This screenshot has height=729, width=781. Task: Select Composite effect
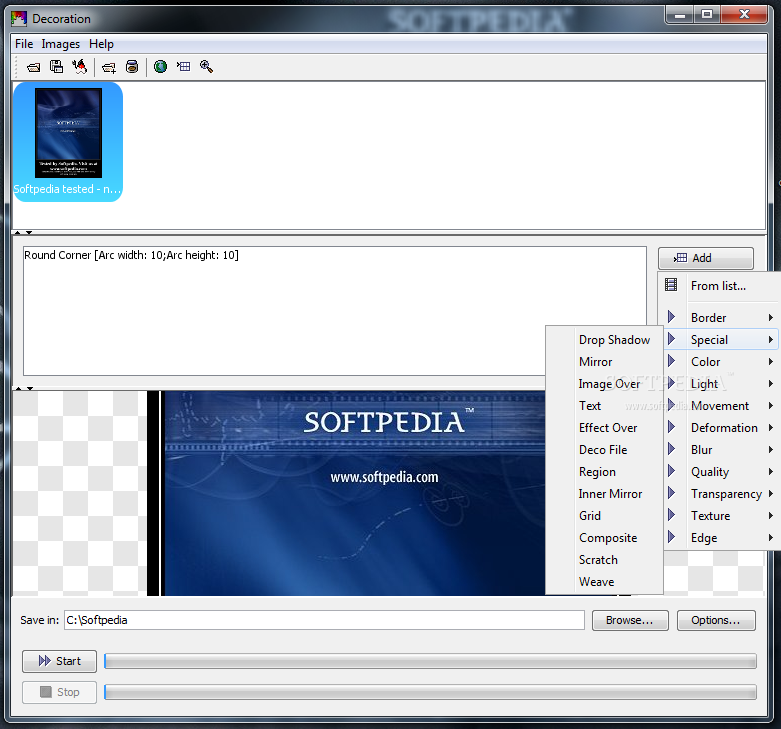[605, 538]
